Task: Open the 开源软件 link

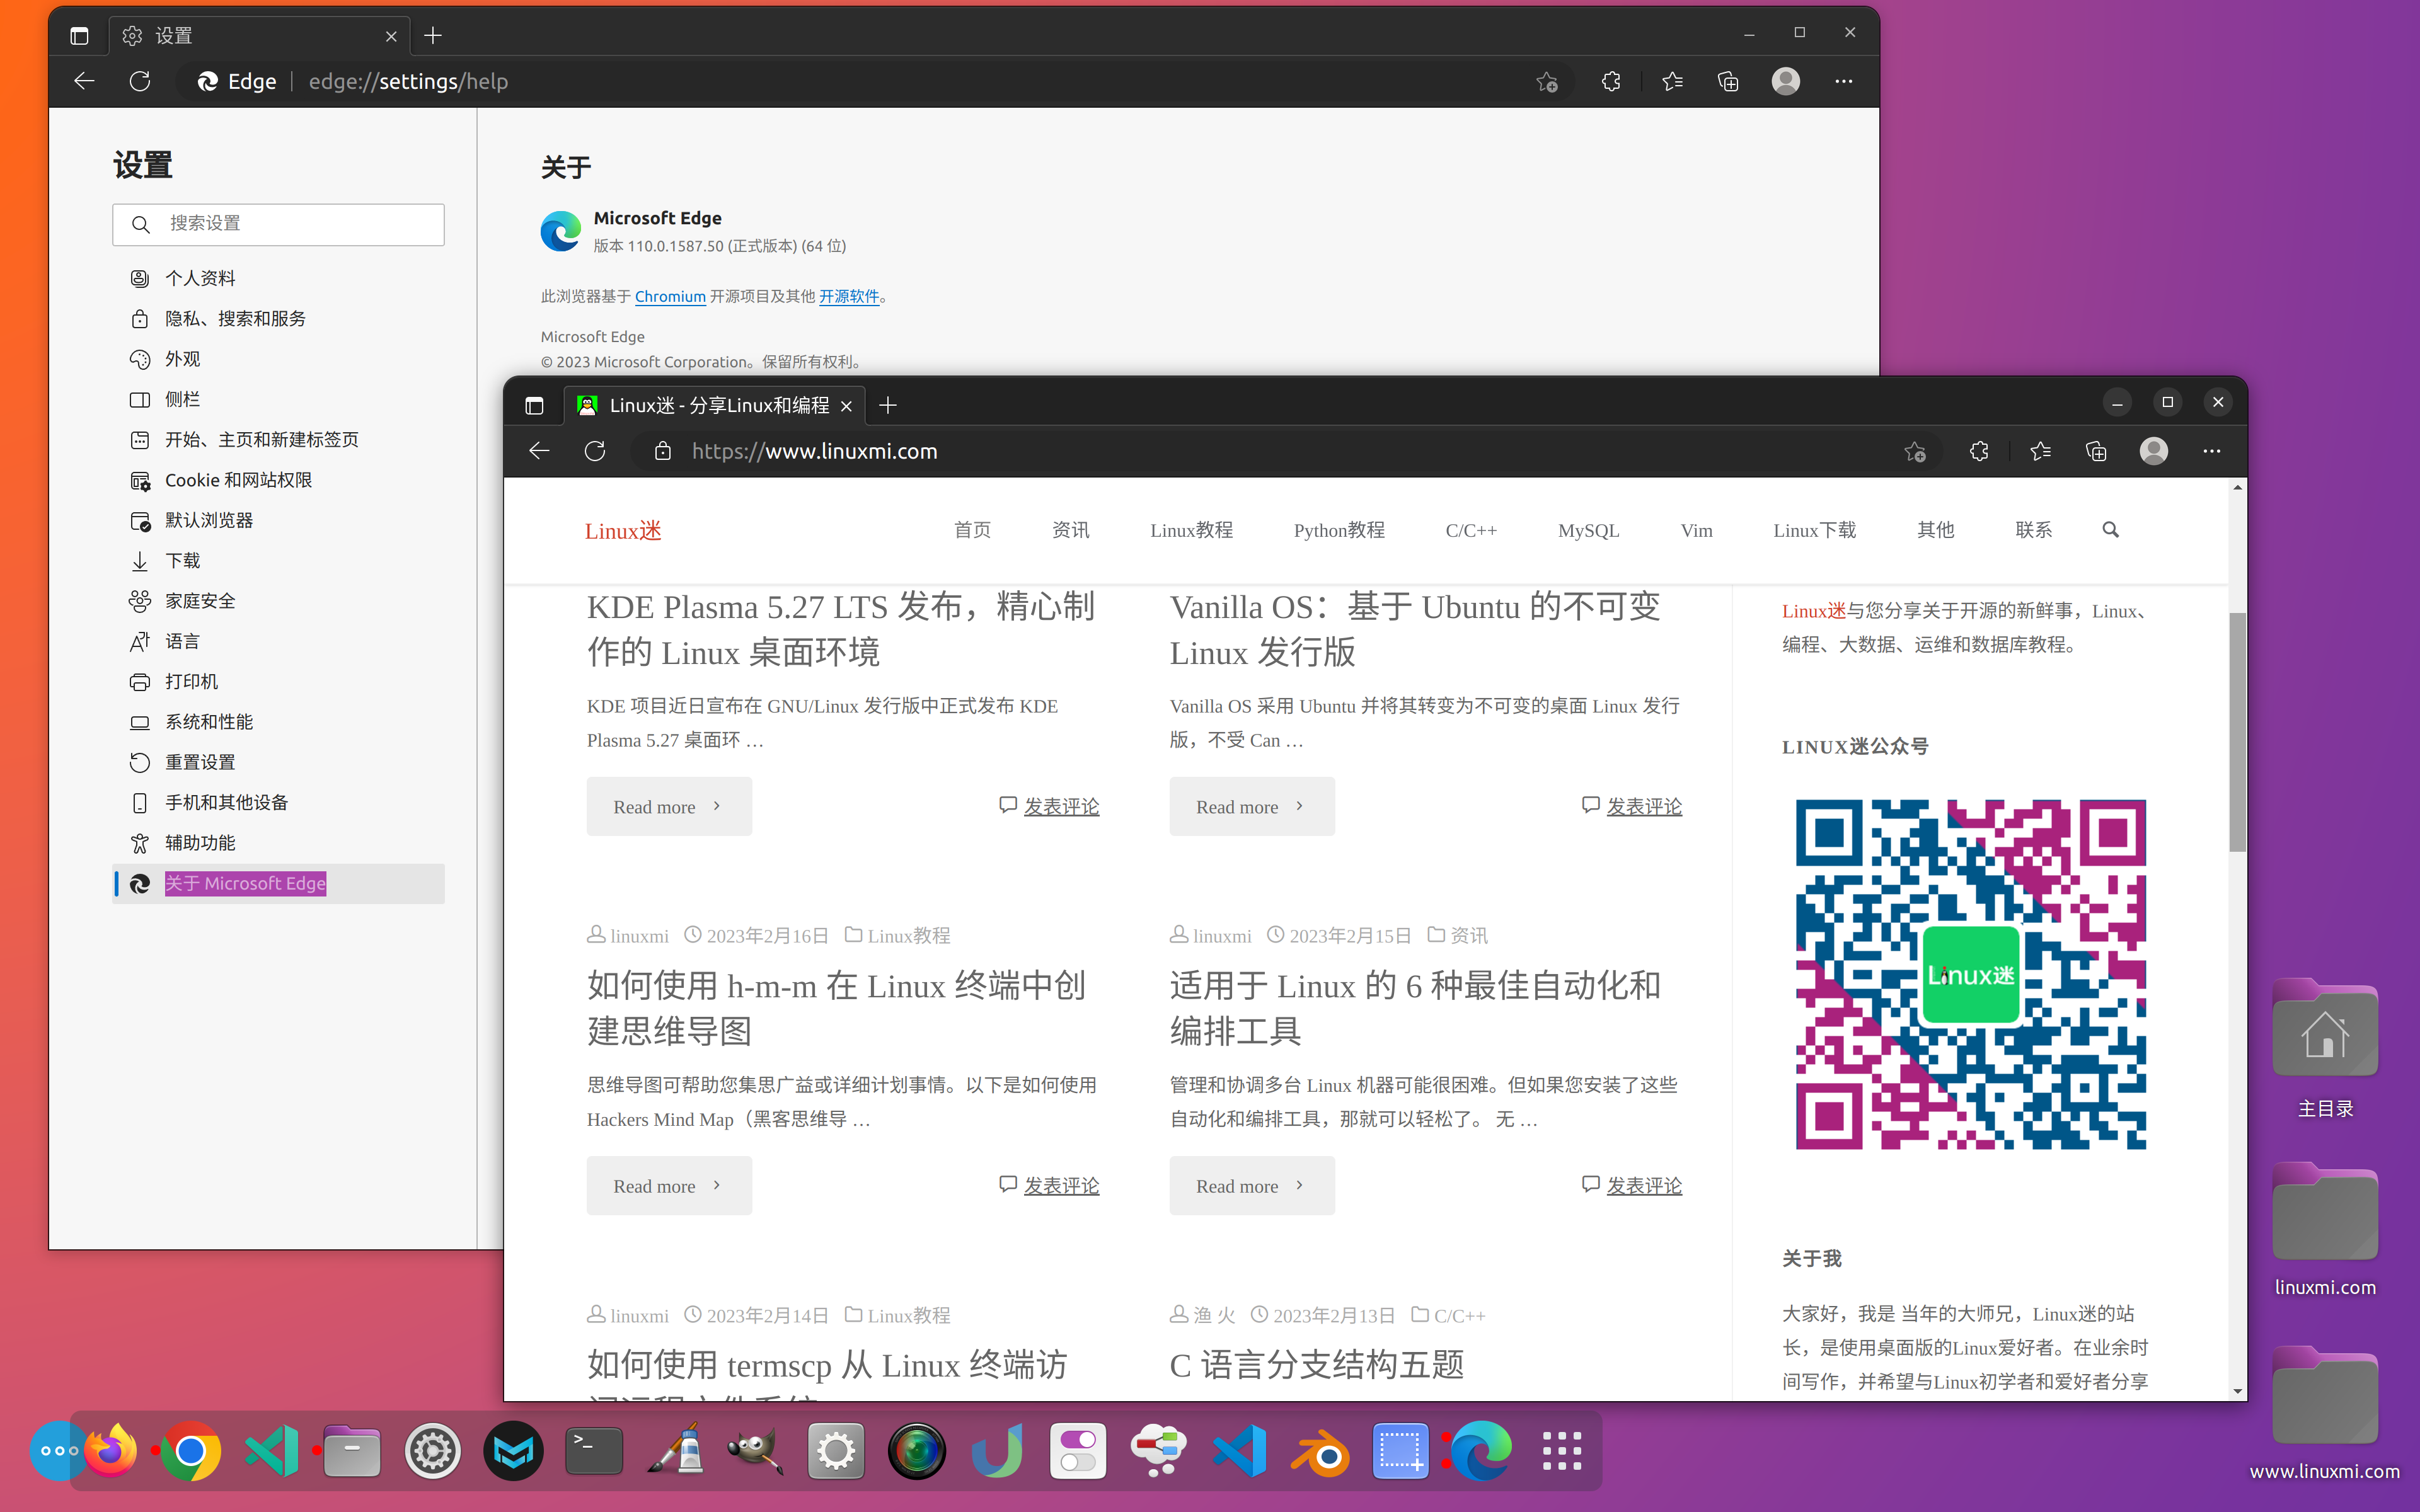Action: [x=849, y=297]
